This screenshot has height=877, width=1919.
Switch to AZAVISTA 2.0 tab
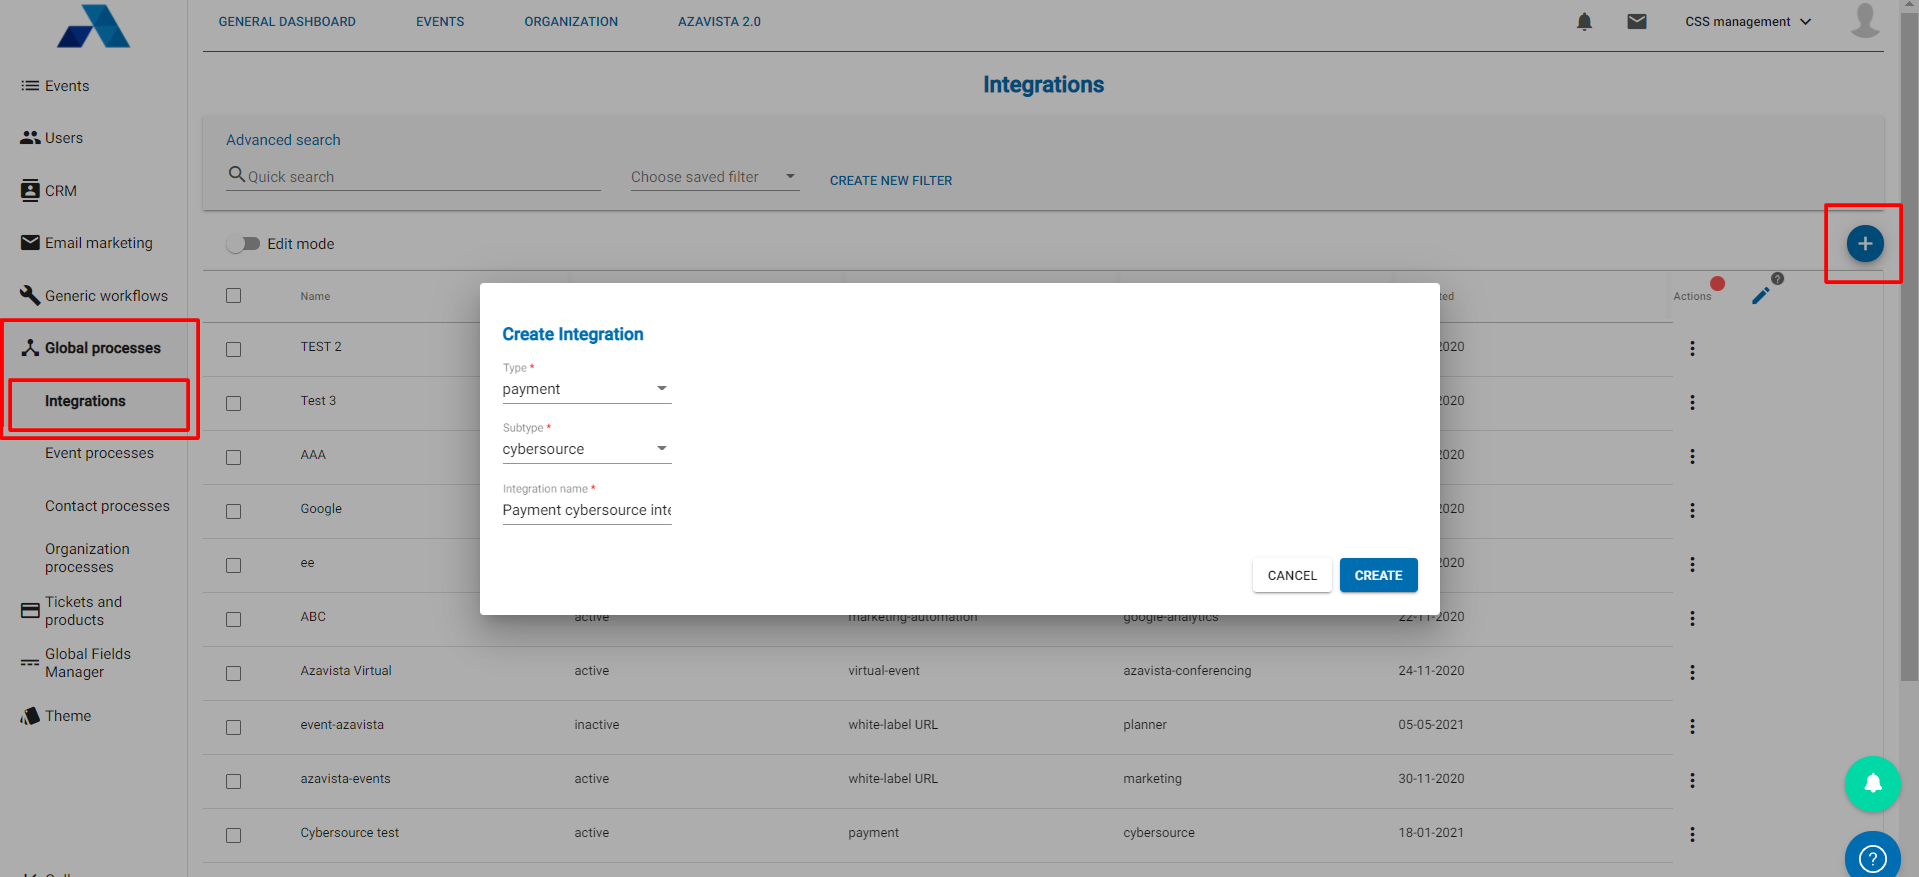click(719, 22)
